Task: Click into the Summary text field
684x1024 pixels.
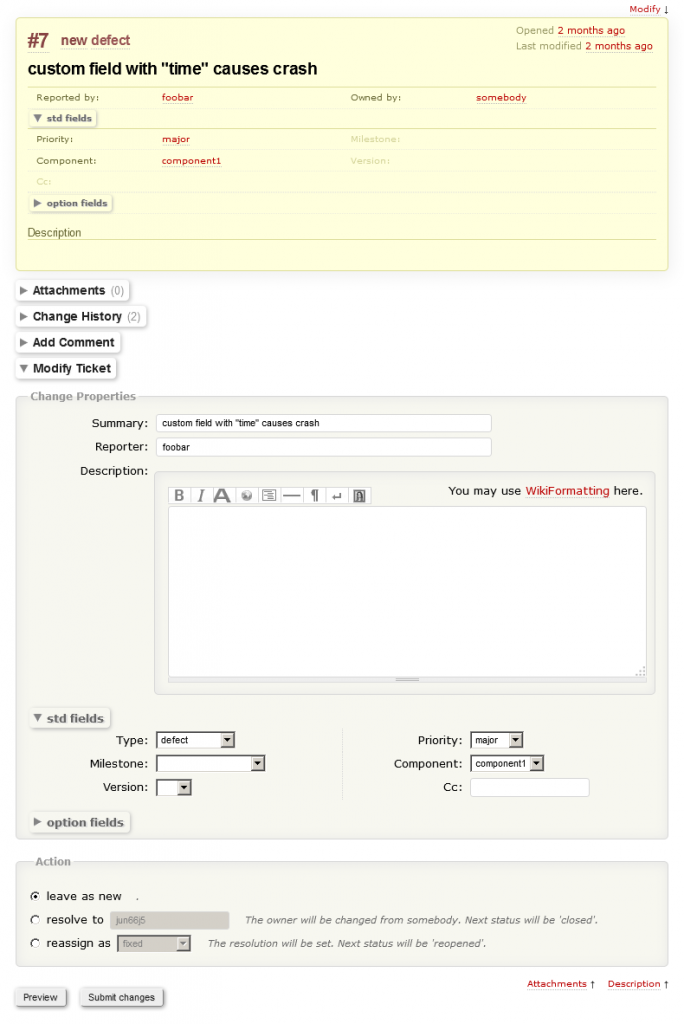Action: click(x=323, y=423)
